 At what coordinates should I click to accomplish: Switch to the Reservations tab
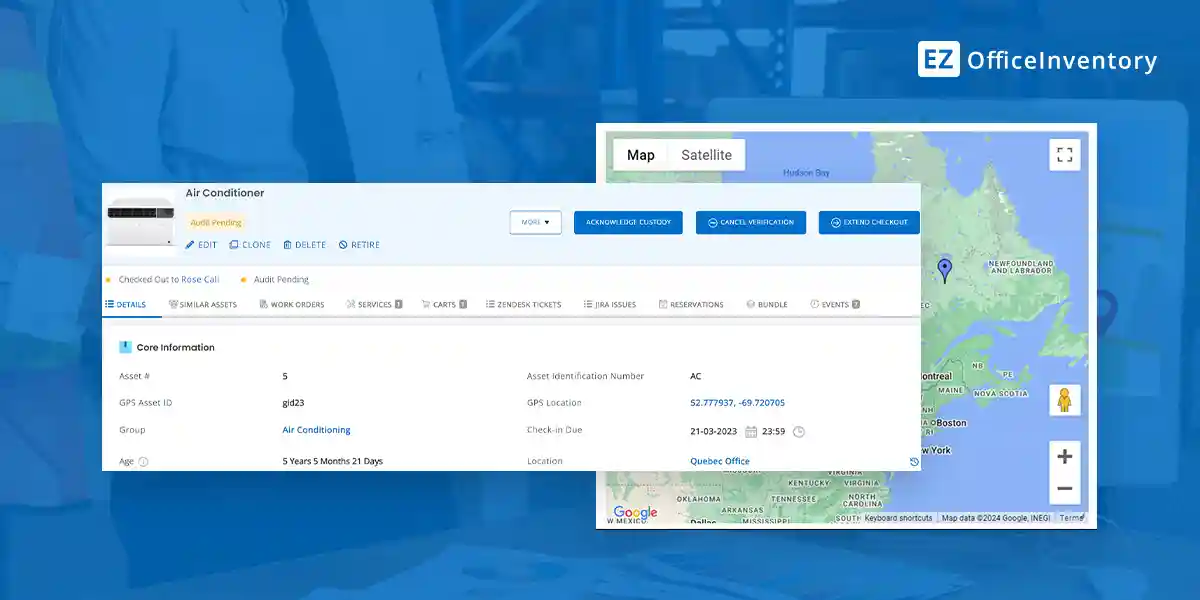[x=691, y=304]
